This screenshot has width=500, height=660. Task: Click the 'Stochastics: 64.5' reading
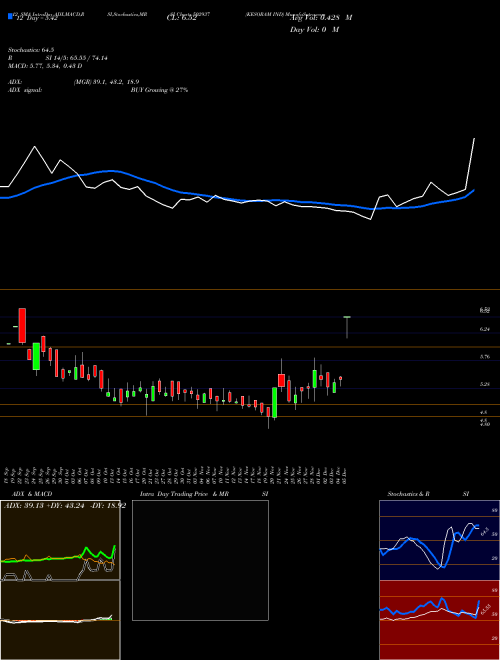[x=31, y=50]
